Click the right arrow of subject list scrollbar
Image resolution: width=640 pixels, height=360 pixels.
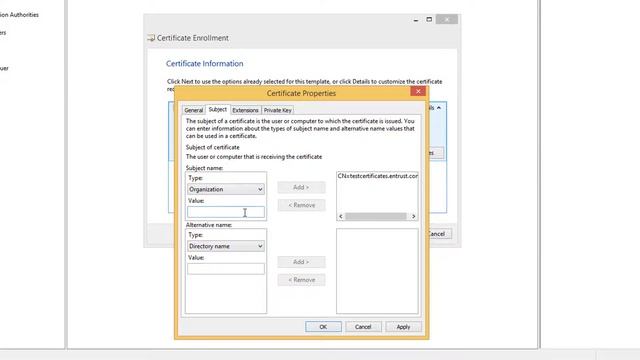(413, 216)
